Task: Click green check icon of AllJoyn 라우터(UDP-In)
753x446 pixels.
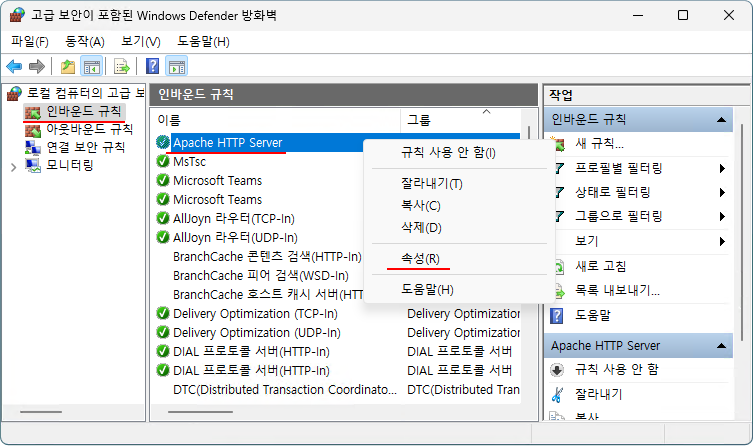Action: coord(163,237)
